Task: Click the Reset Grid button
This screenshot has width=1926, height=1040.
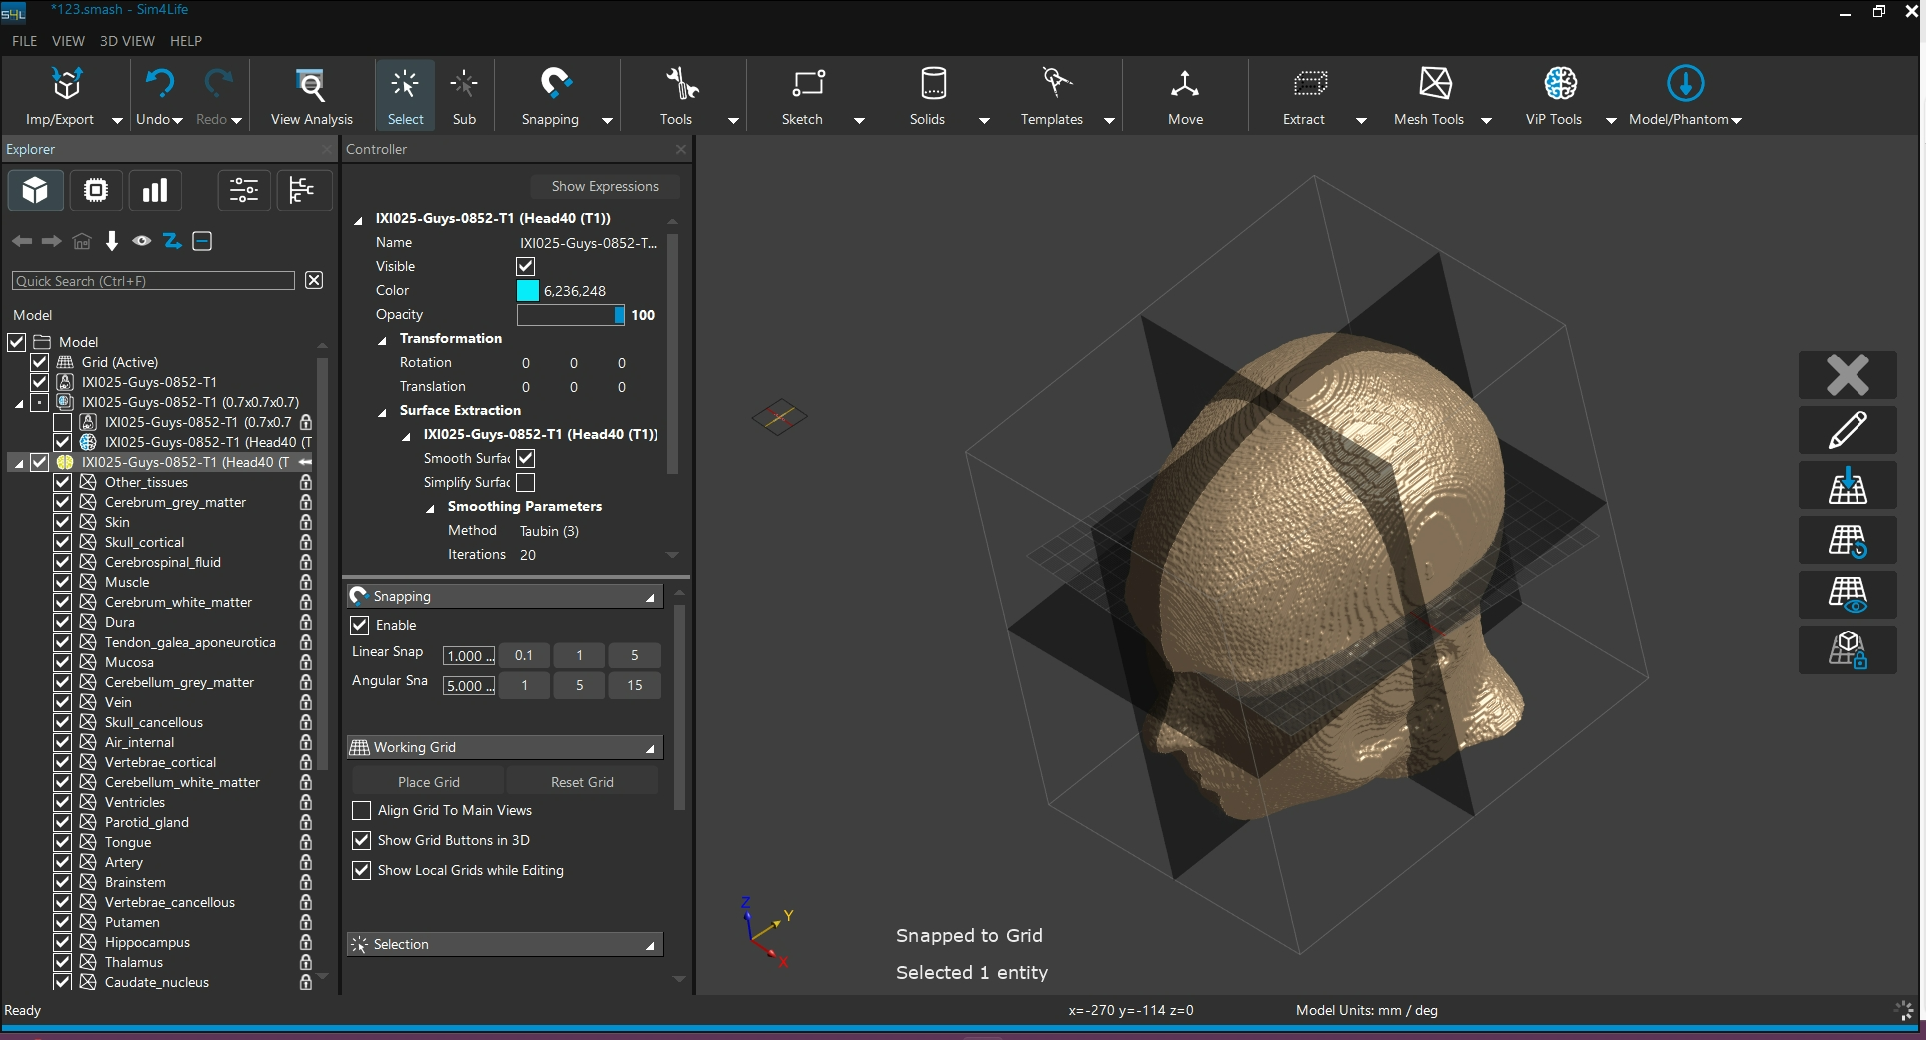Action: [x=582, y=782]
